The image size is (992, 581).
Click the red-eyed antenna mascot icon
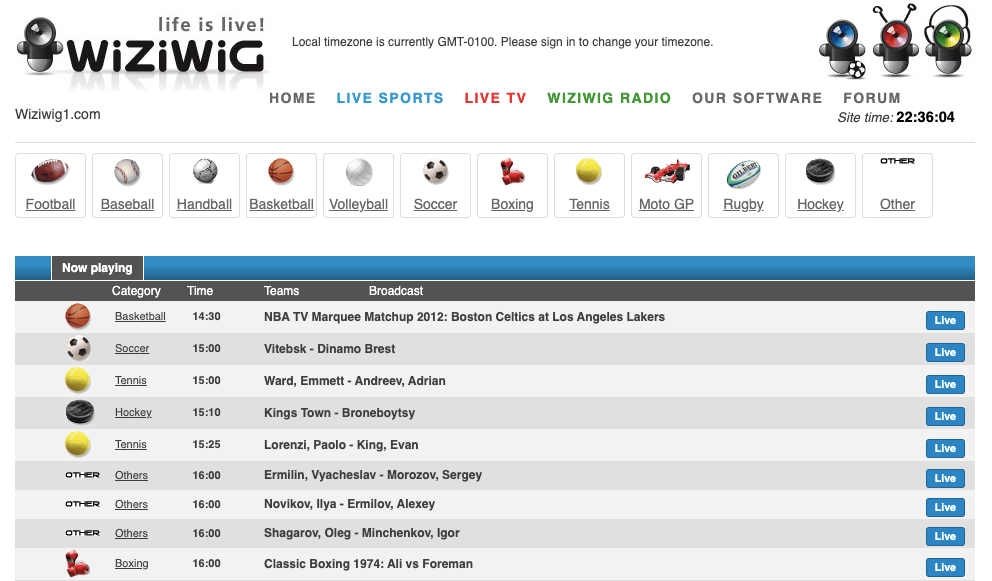pyautogui.click(x=895, y=41)
